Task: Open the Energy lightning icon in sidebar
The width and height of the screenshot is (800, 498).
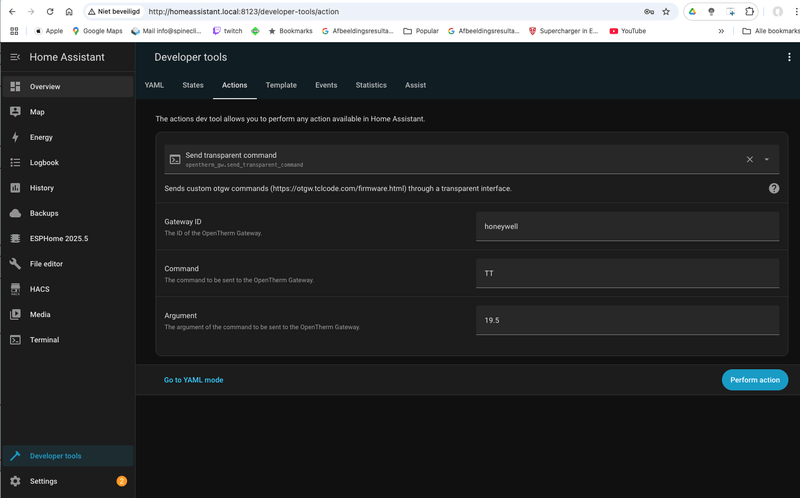Action: coord(15,137)
